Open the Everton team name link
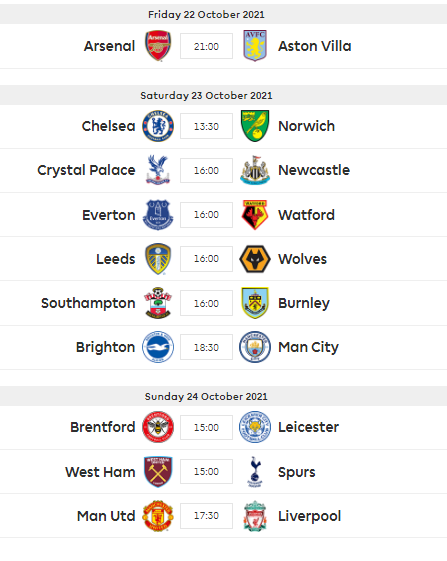Screen dimensions: 447x561 109,215
